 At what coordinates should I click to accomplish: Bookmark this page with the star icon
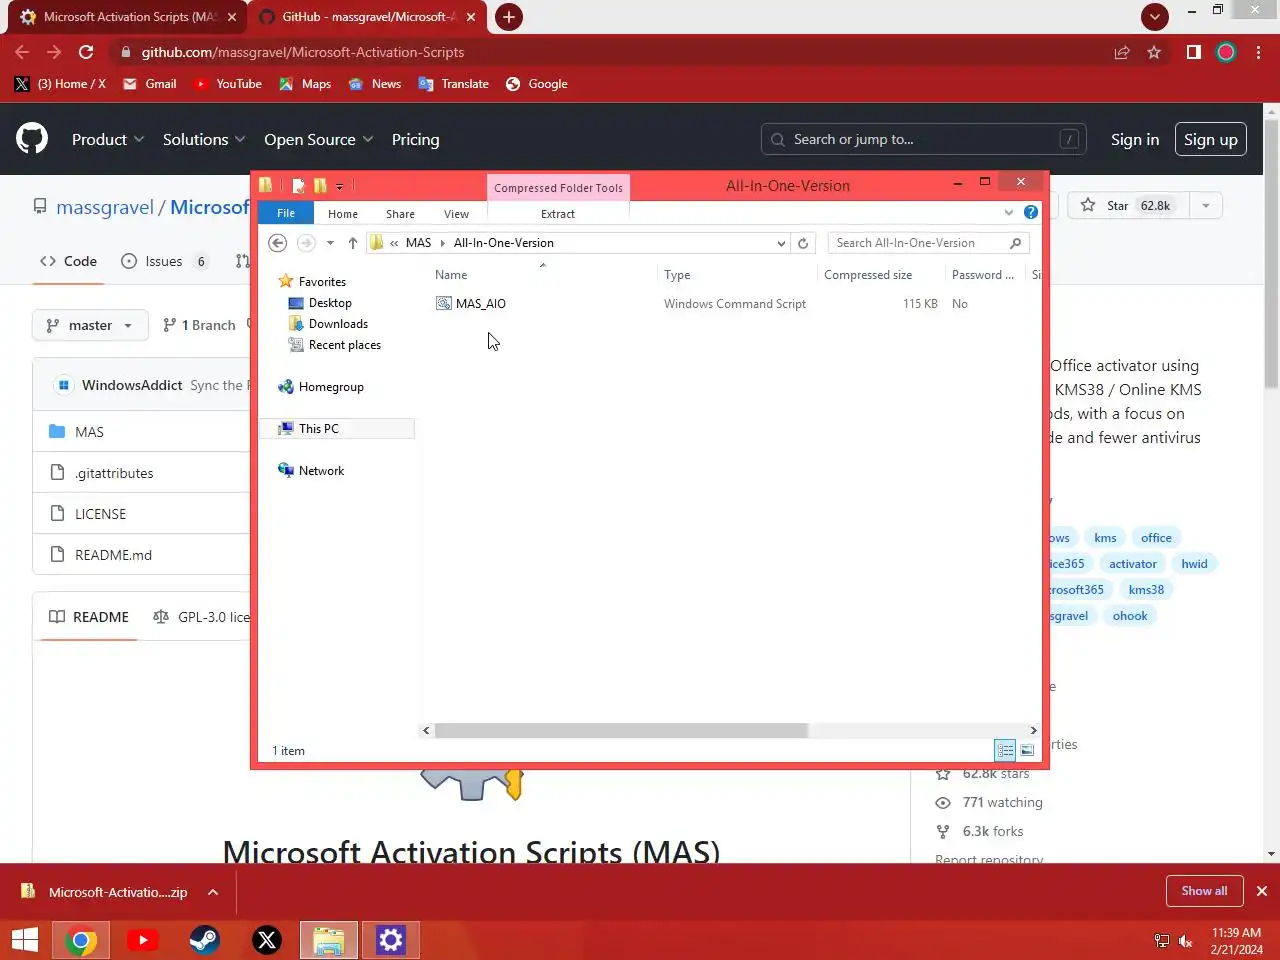click(1154, 52)
